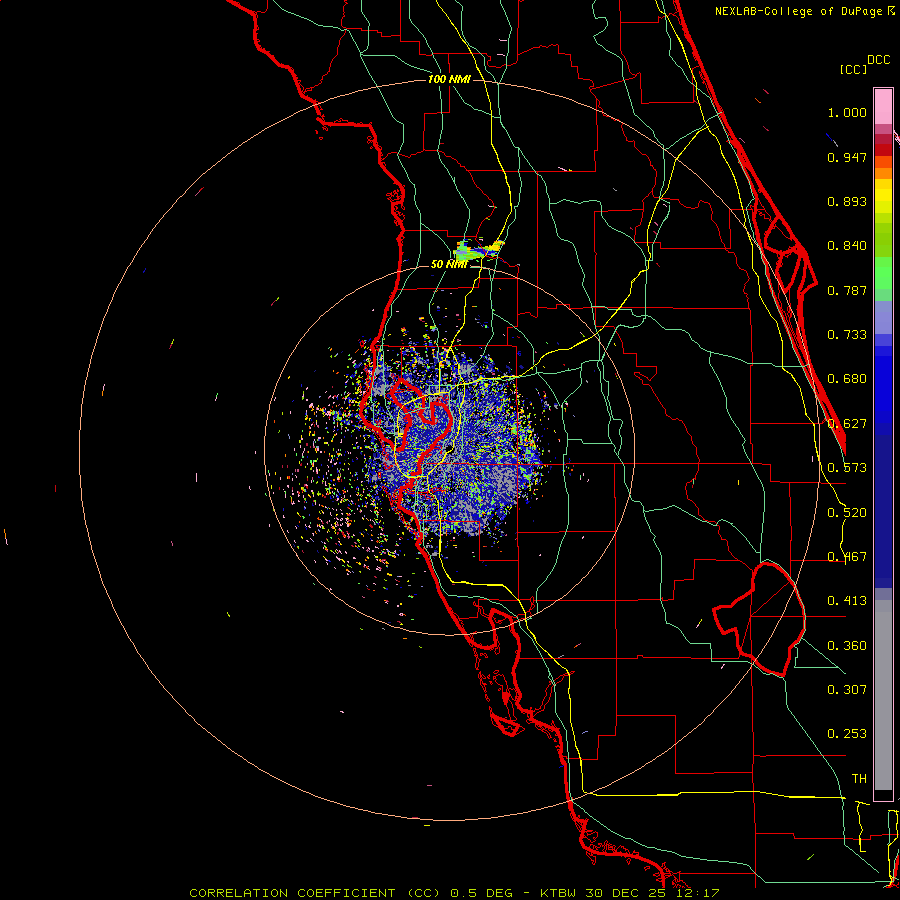Click the NEXLAB-College of DuPage label

[798, 11]
